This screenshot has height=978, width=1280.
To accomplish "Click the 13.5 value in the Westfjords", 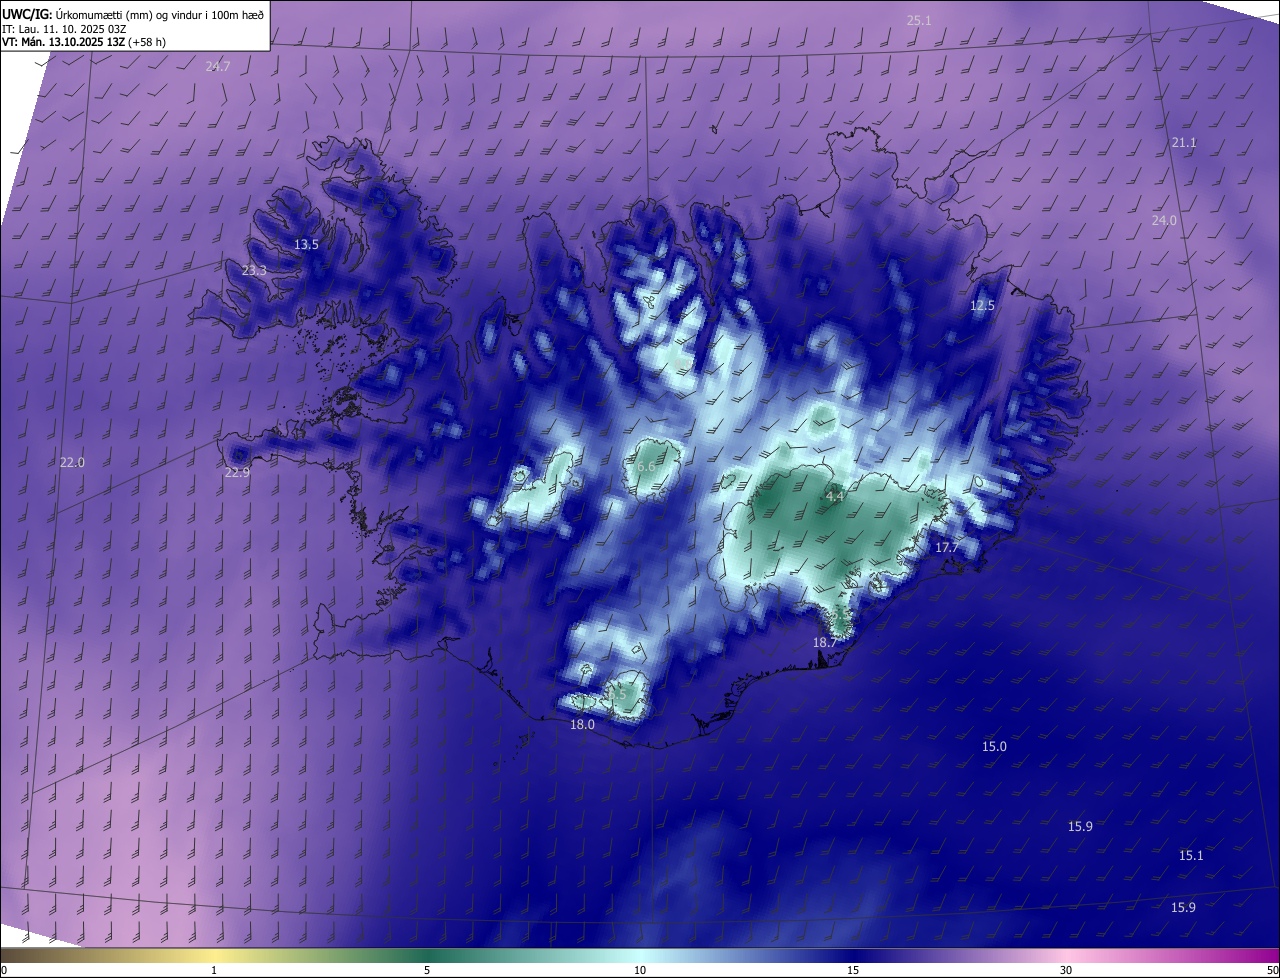I will [x=306, y=244].
